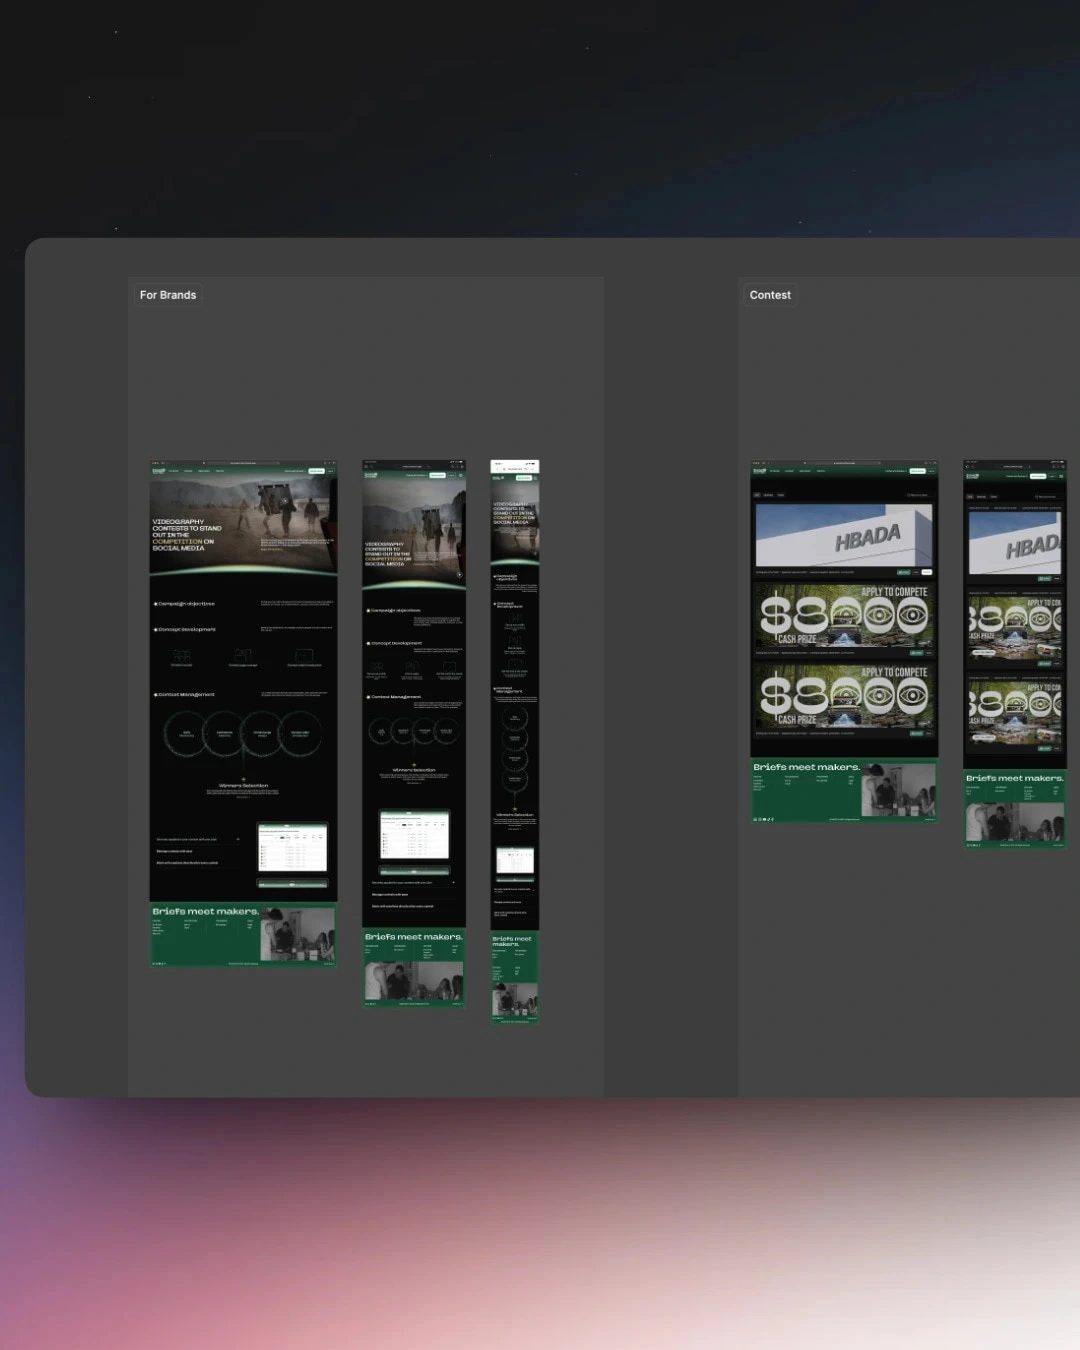This screenshot has width=1080, height=1350.
Task: Select footer photo in For Brands desktop frame
Action: point(297,936)
